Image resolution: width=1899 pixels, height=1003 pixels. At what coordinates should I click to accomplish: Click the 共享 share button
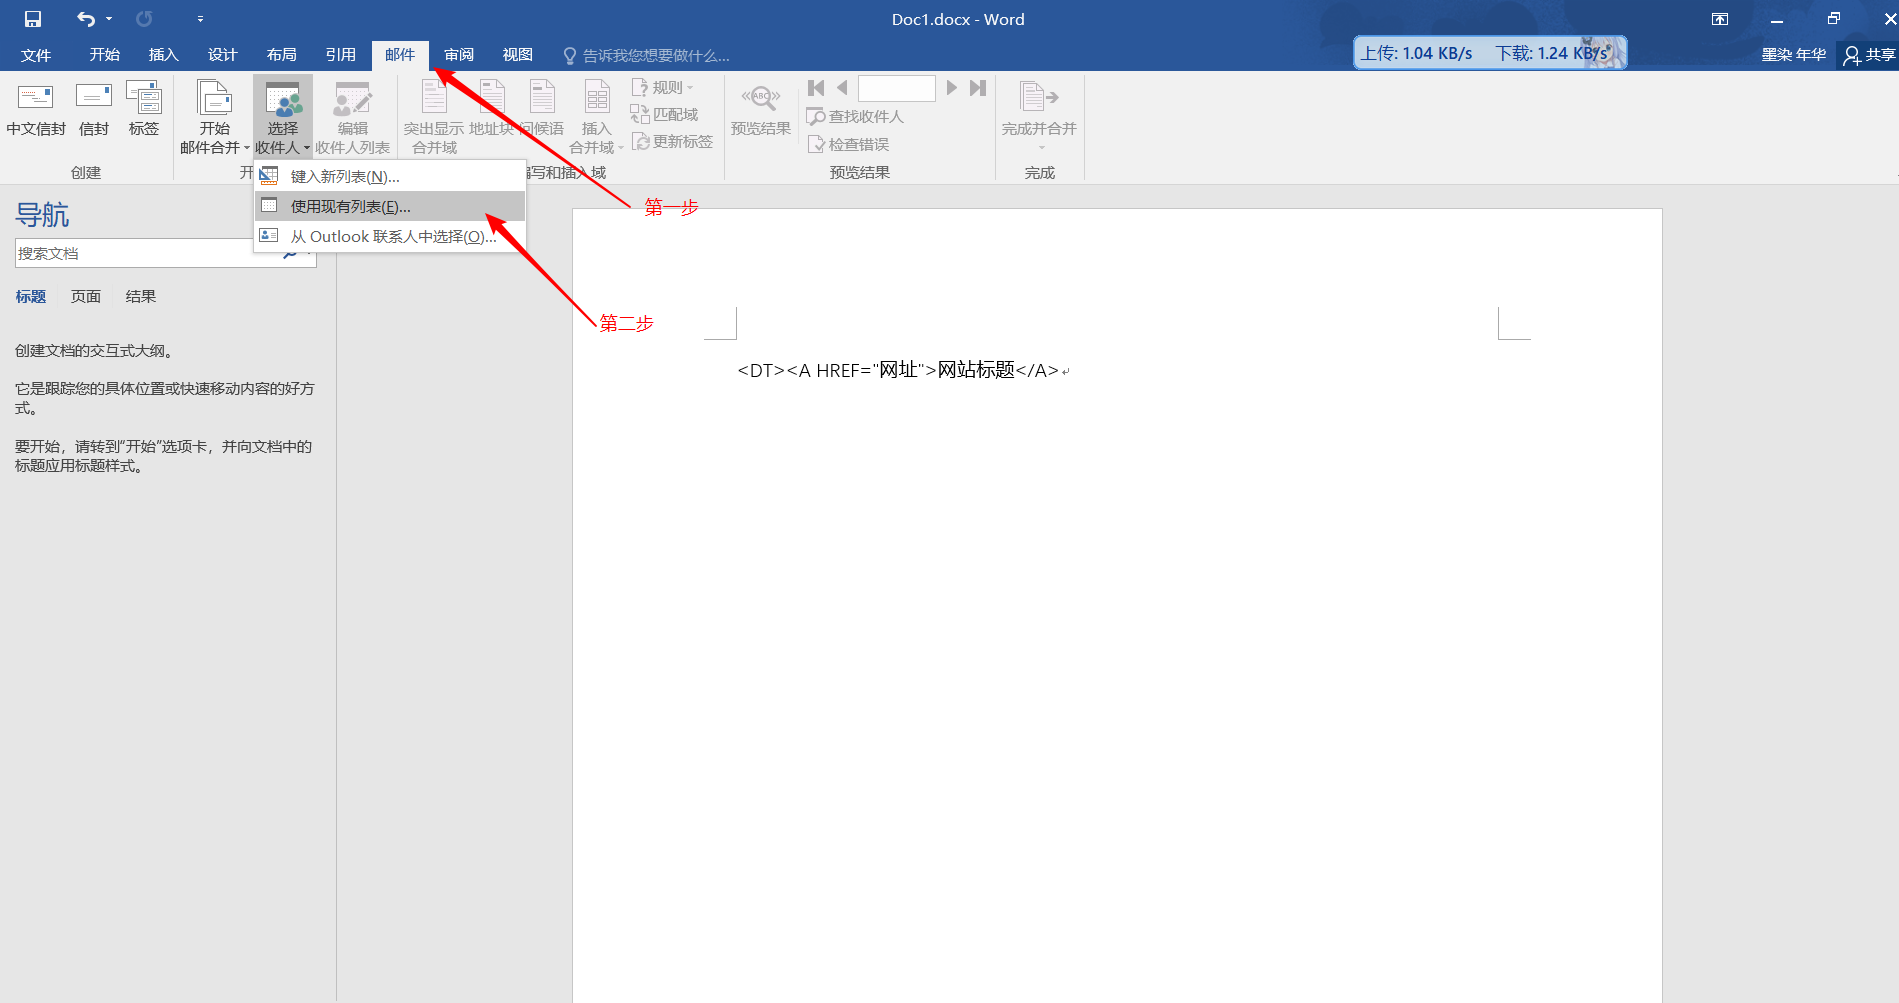point(1869,55)
